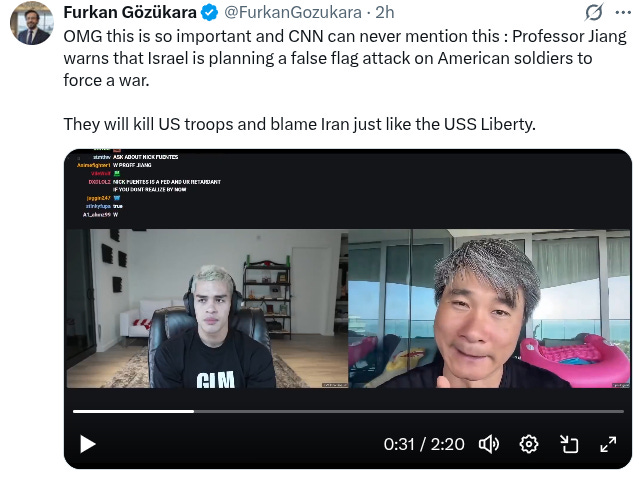Open the video settings gear
Viewport: 643px width, 478px height.
coord(529,444)
